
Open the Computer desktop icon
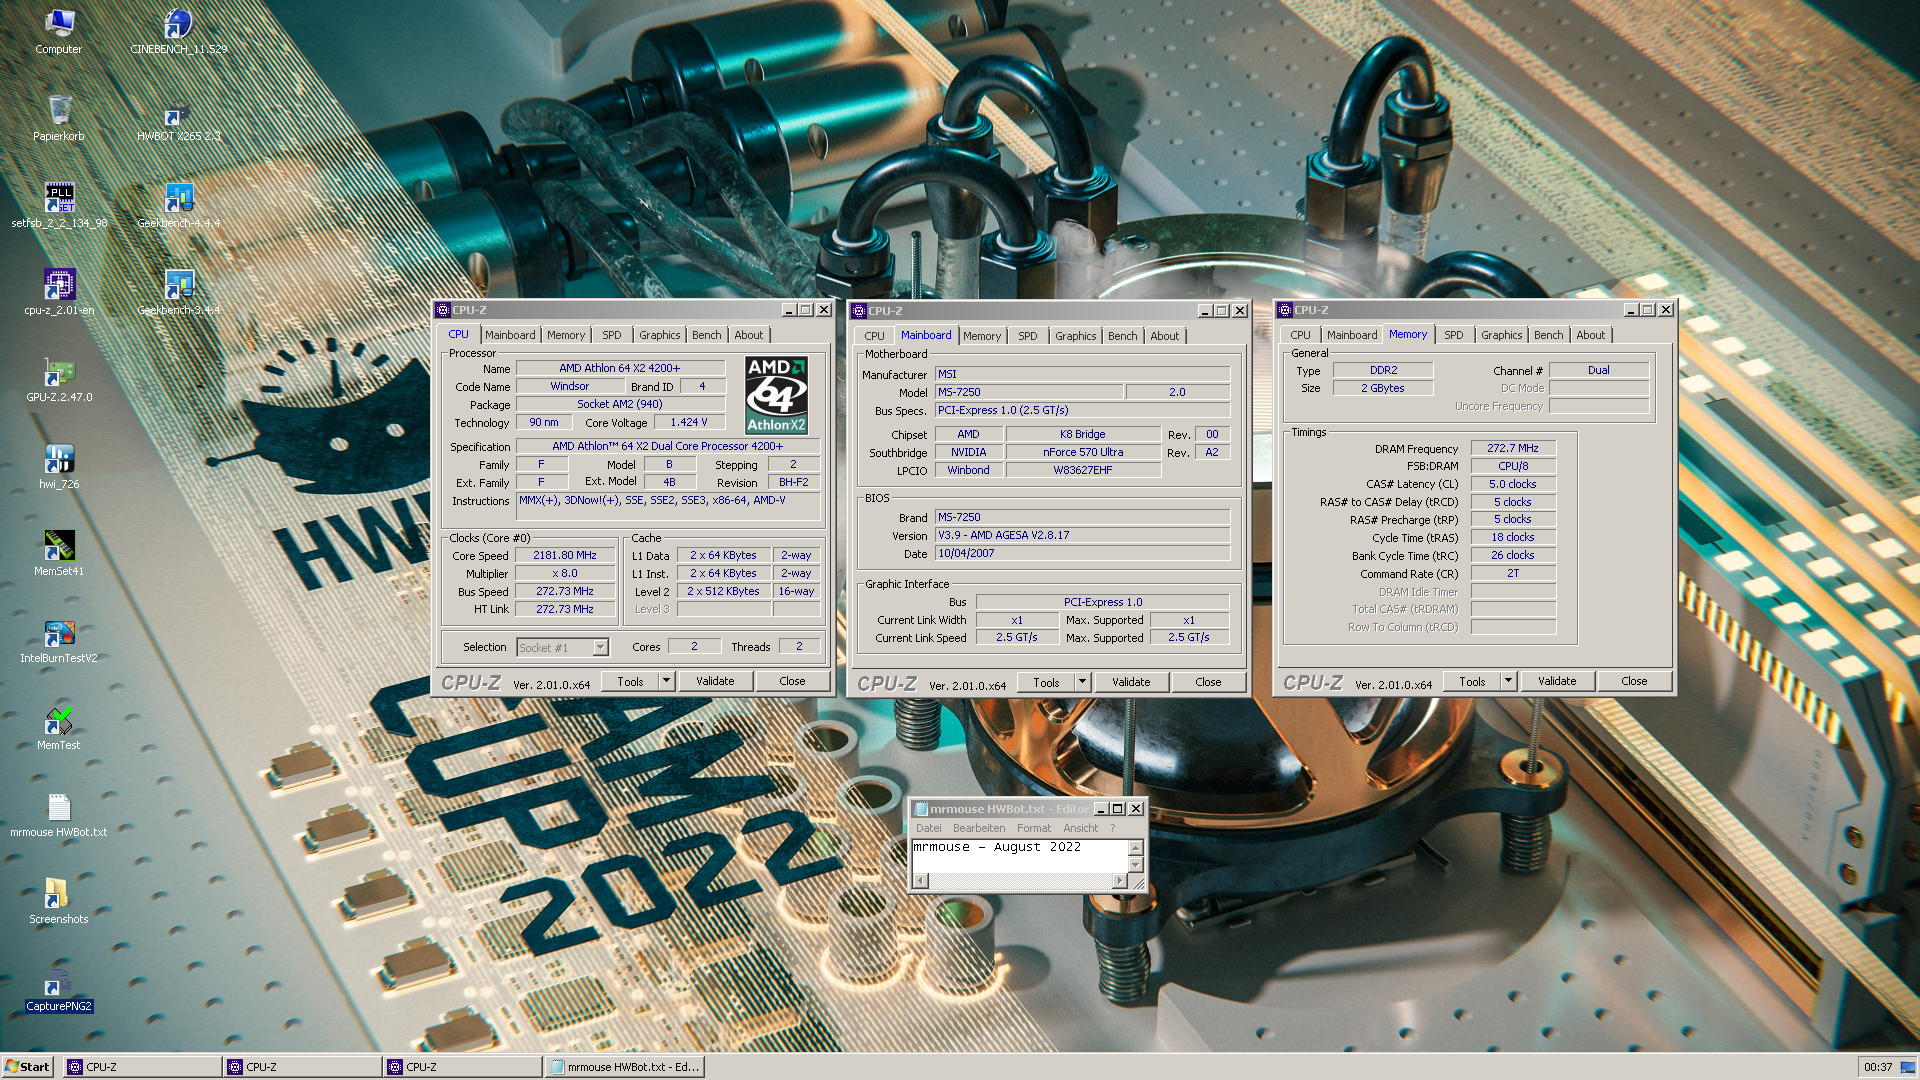coord(59,31)
